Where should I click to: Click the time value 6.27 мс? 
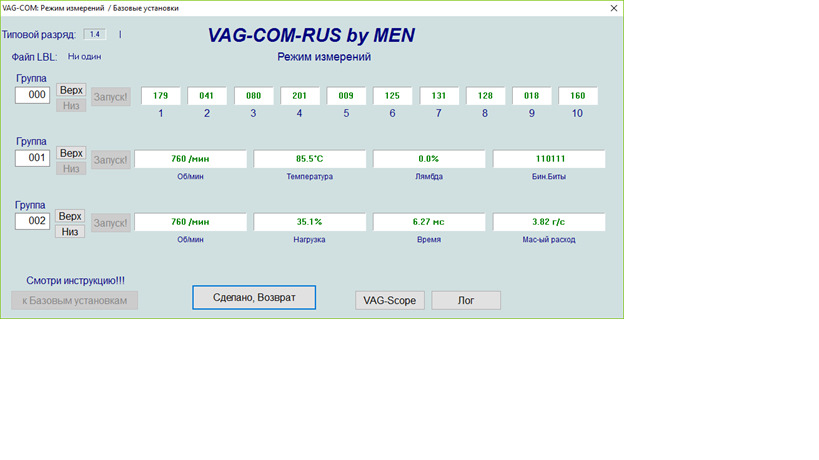429,222
